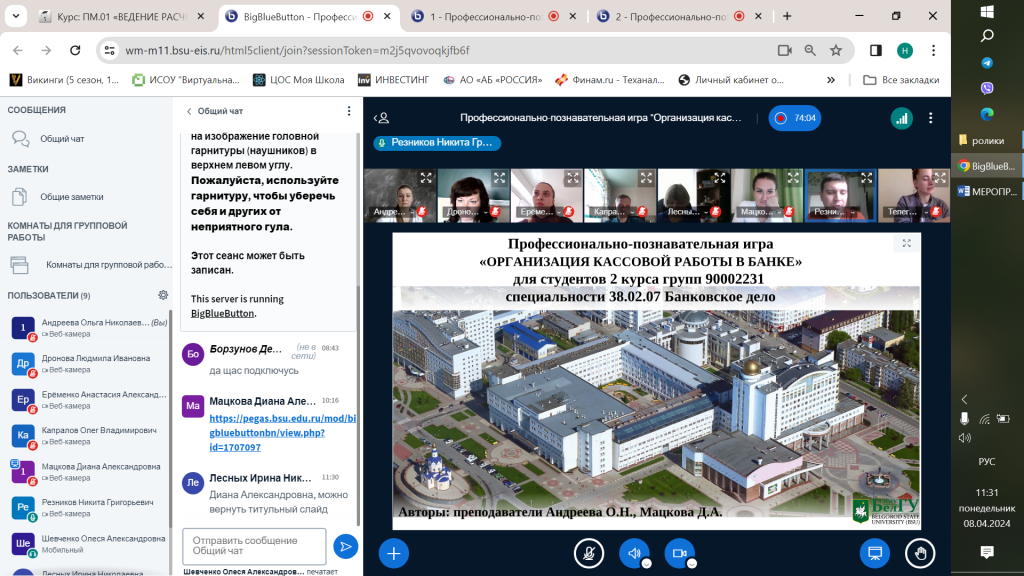Raise hand using the hand icon
This screenshot has width=1024, height=576.
tap(920, 553)
